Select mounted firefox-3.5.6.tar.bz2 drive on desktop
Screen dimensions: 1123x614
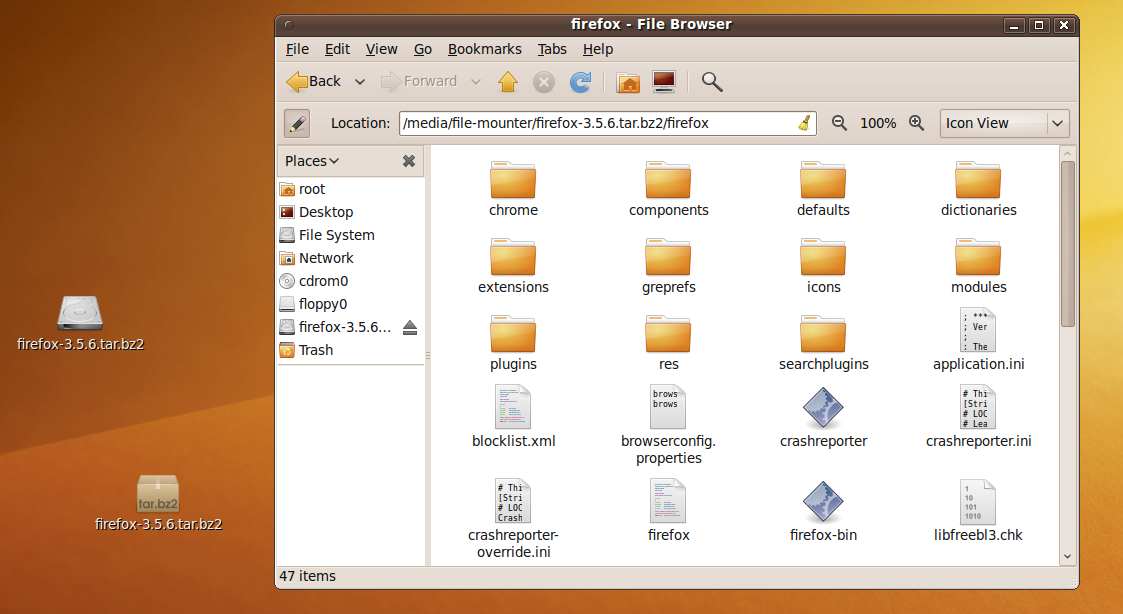80,323
